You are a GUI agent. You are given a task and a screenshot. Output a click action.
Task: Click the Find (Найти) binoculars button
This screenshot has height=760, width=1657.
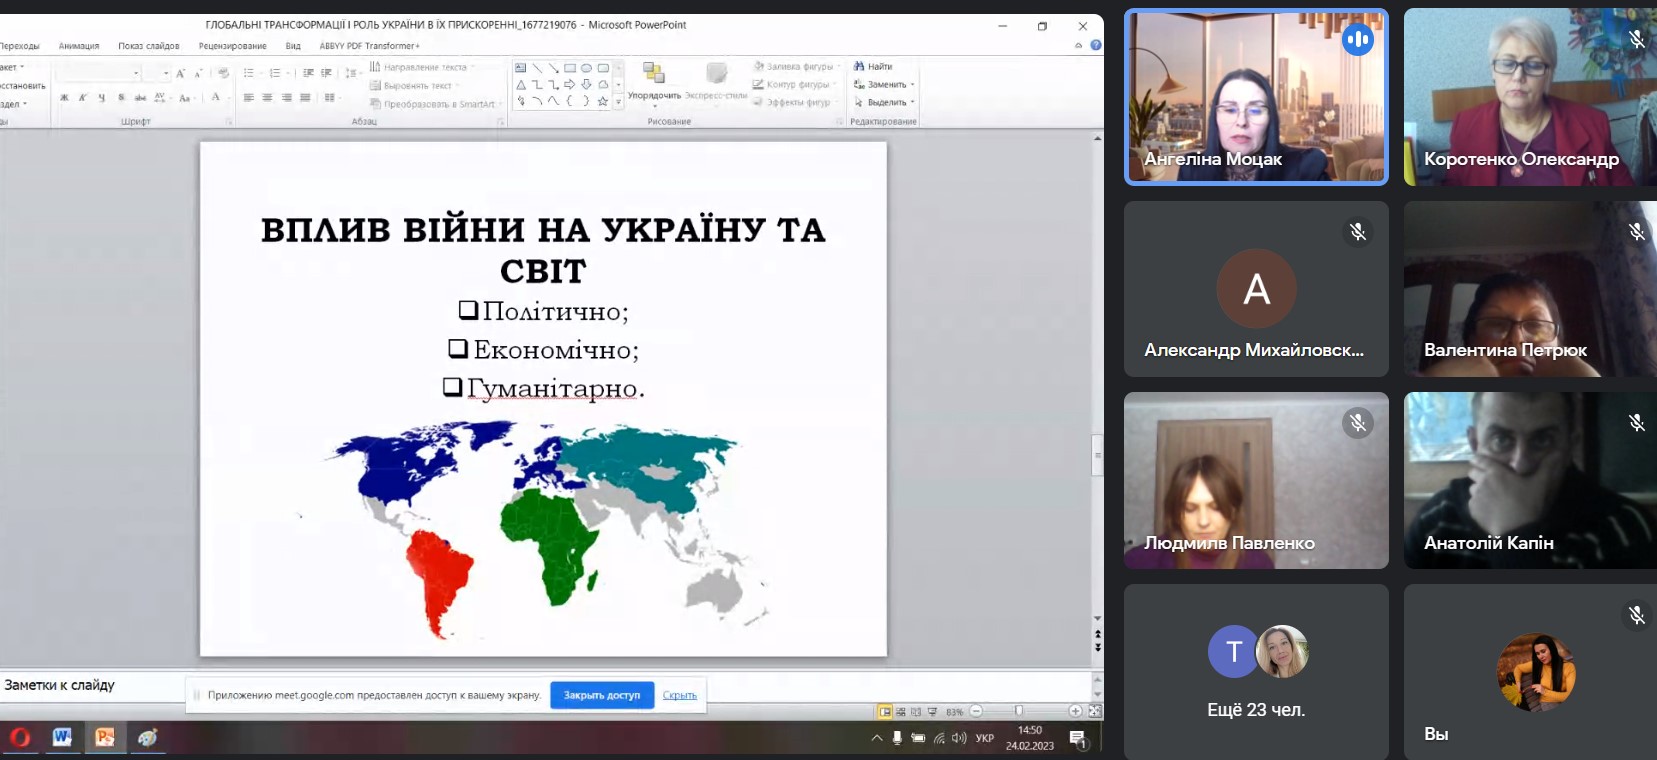872,66
